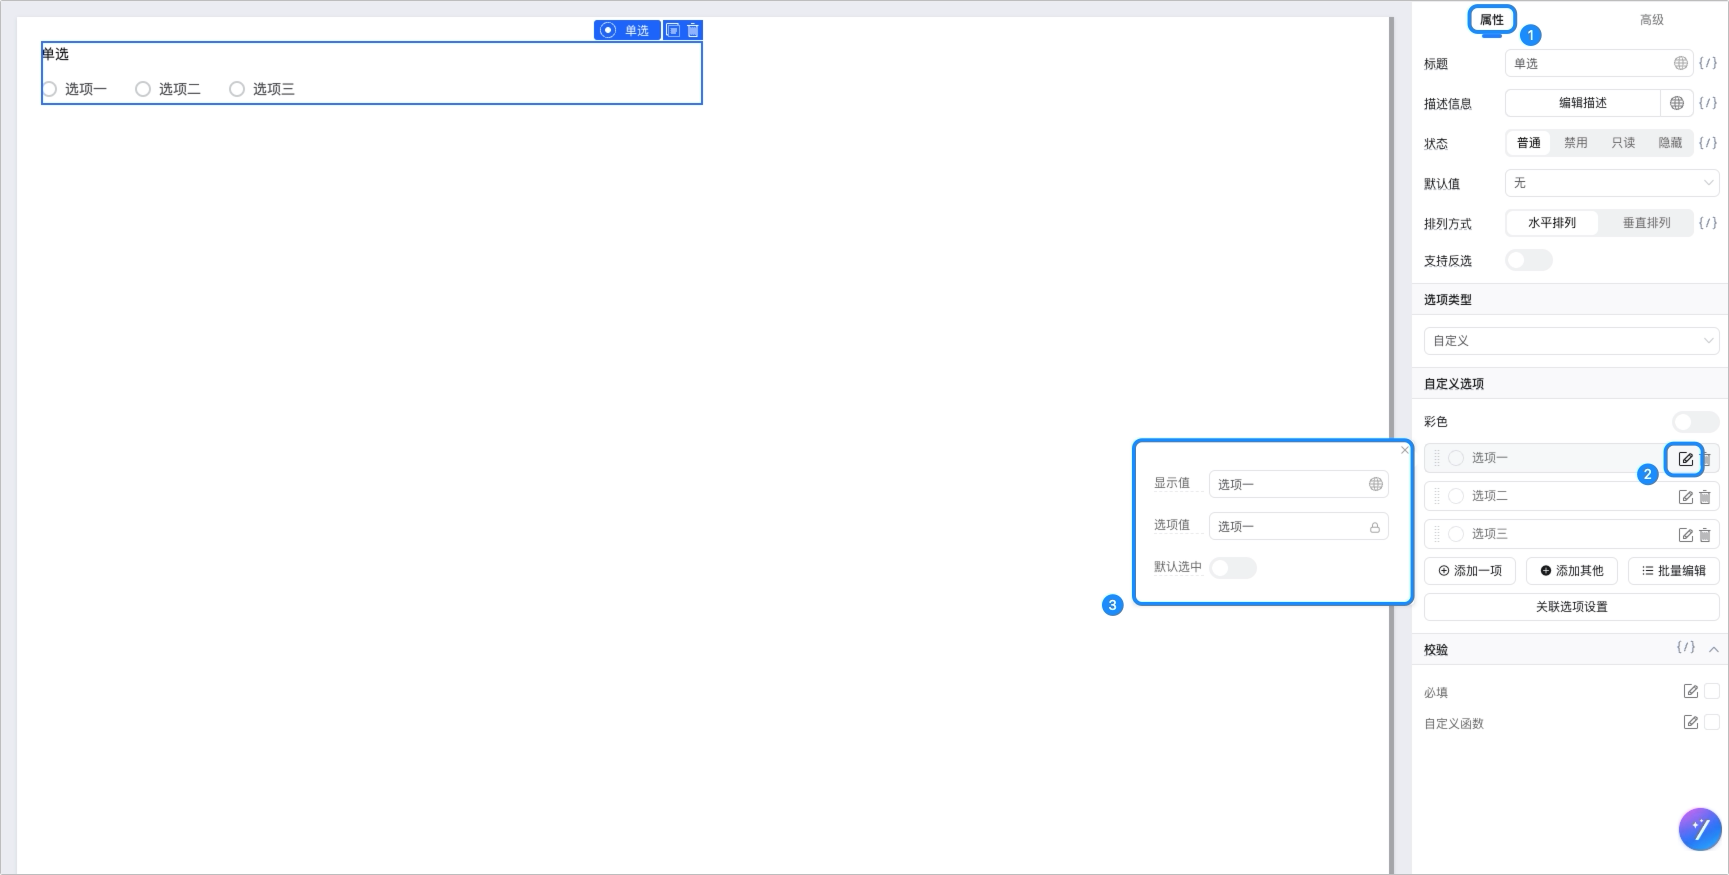Click edit icon beside 必填 validation

(x=1691, y=691)
